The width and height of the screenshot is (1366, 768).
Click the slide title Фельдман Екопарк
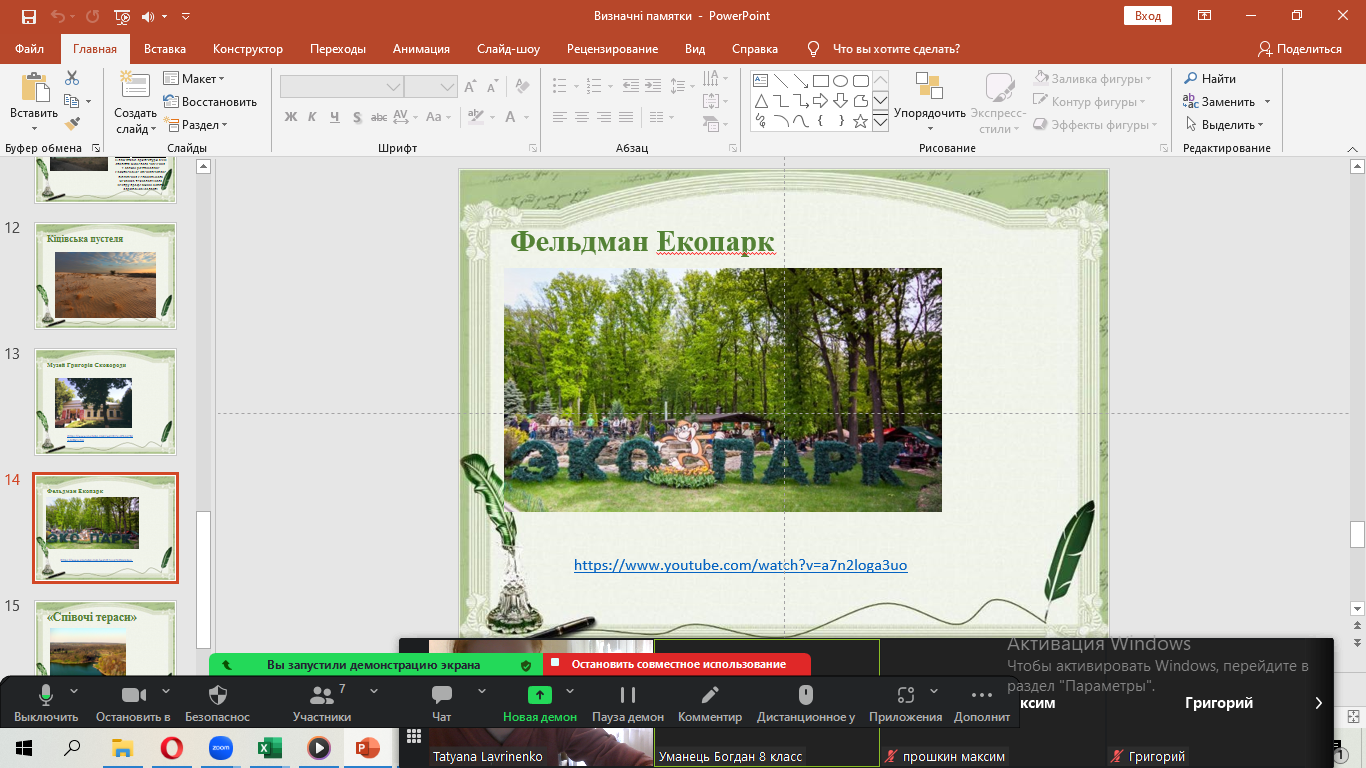(x=642, y=241)
